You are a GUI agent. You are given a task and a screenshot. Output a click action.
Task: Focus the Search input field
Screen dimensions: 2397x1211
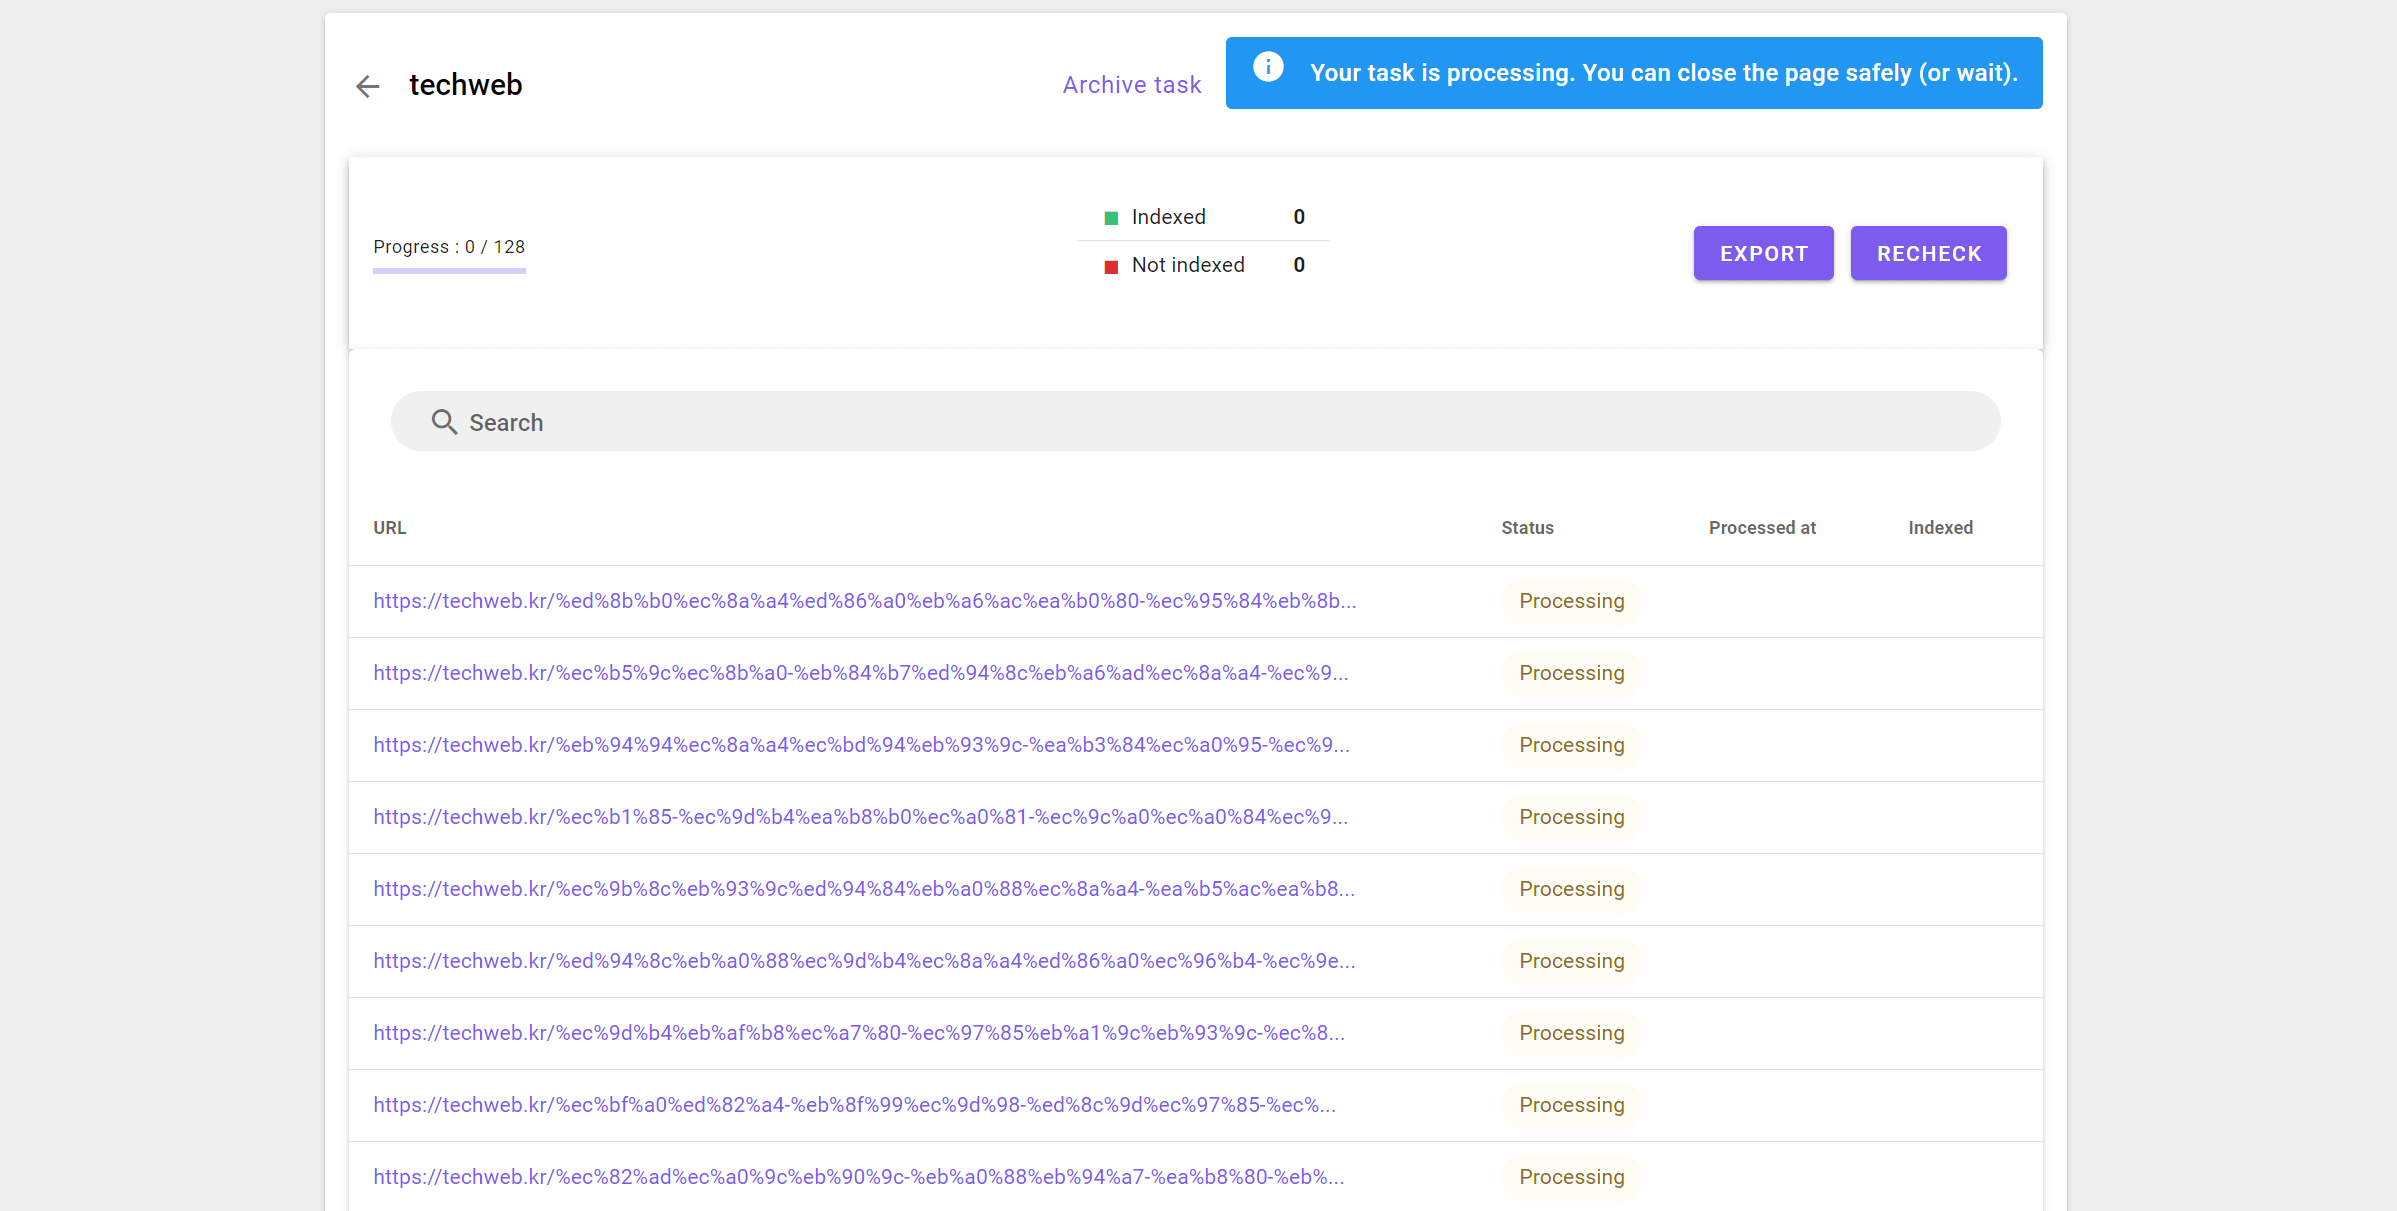pyautogui.click(x=1195, y=421)
